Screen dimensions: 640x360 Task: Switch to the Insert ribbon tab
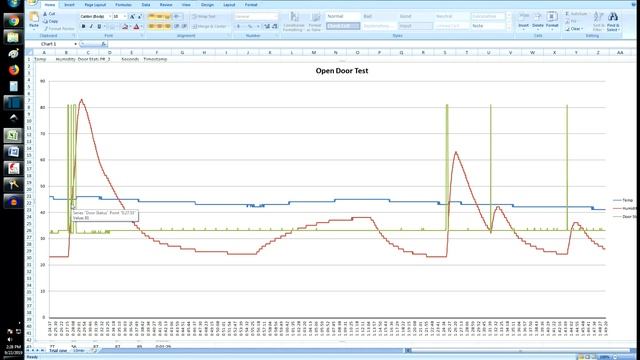pyautogui.click(x=69, y=5)
